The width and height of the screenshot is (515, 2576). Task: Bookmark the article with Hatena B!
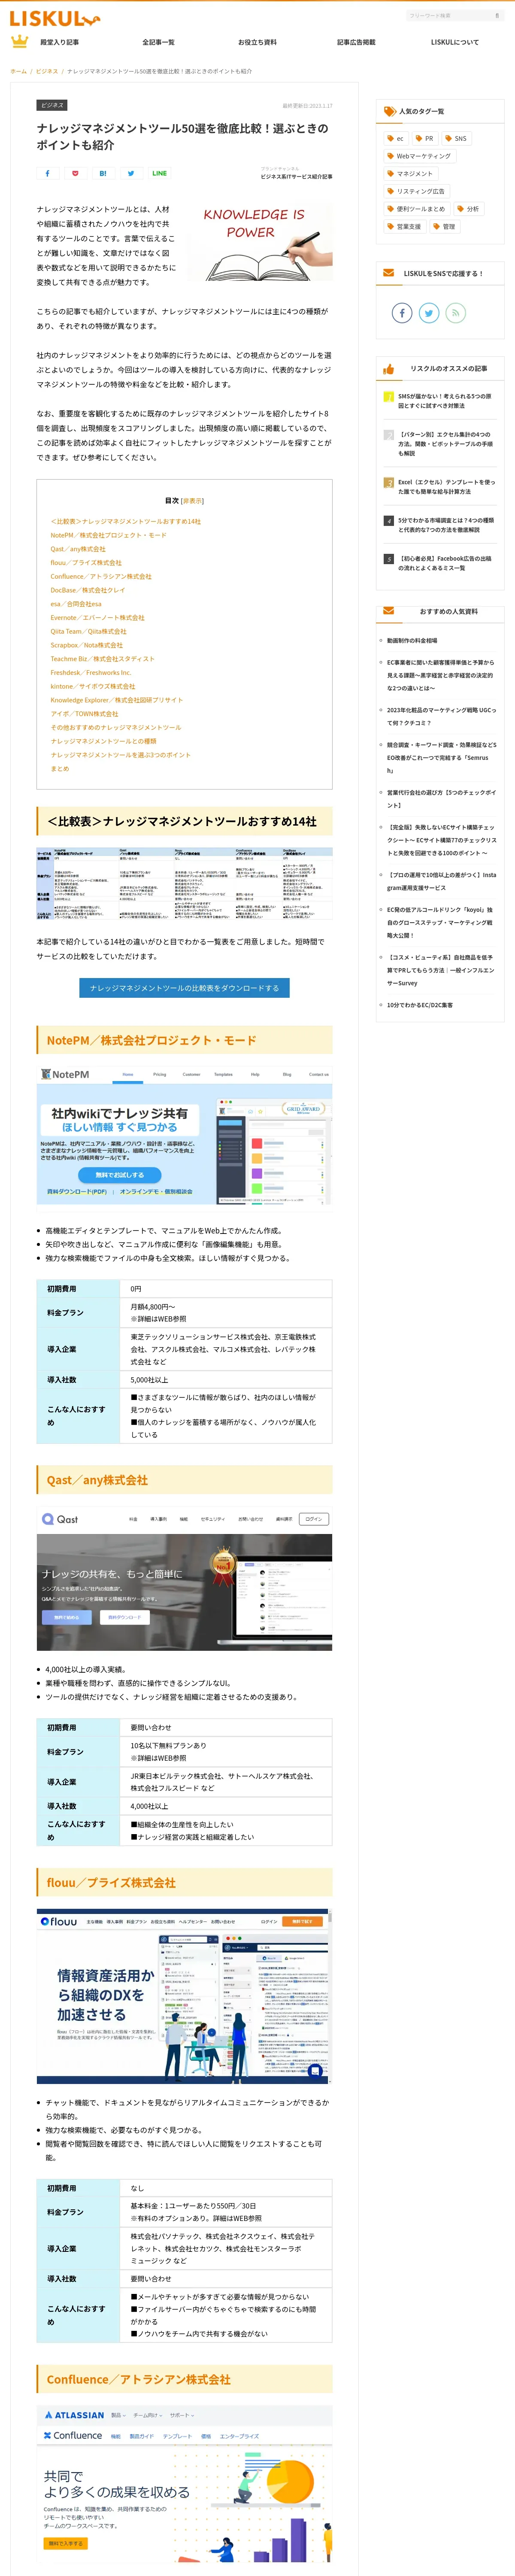pos(103,173)
